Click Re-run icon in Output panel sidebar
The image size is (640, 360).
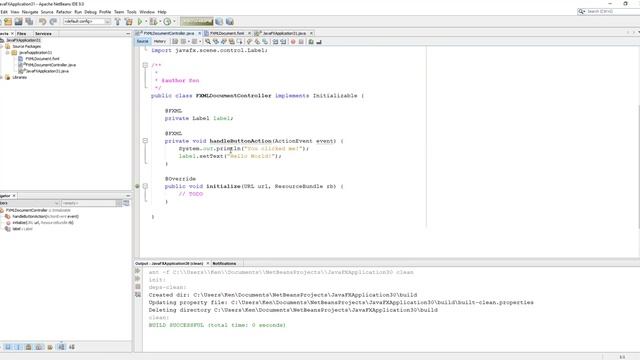click(138, 271)
